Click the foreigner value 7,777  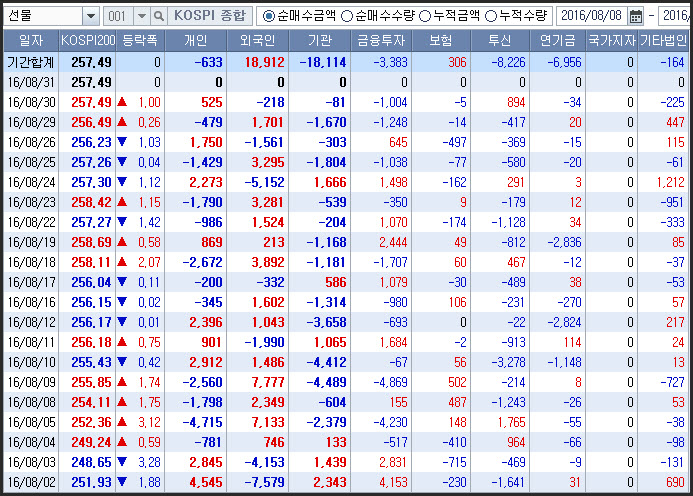(268, 382)
